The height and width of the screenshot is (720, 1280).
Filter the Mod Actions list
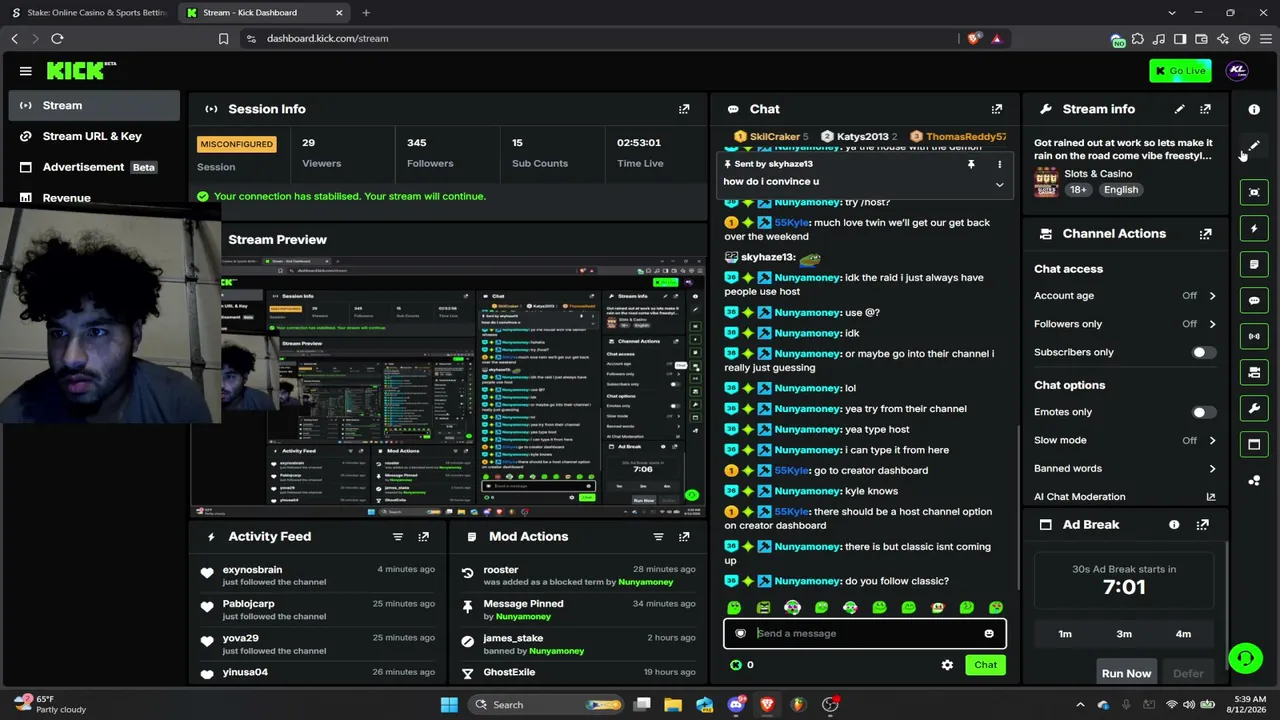658,537
